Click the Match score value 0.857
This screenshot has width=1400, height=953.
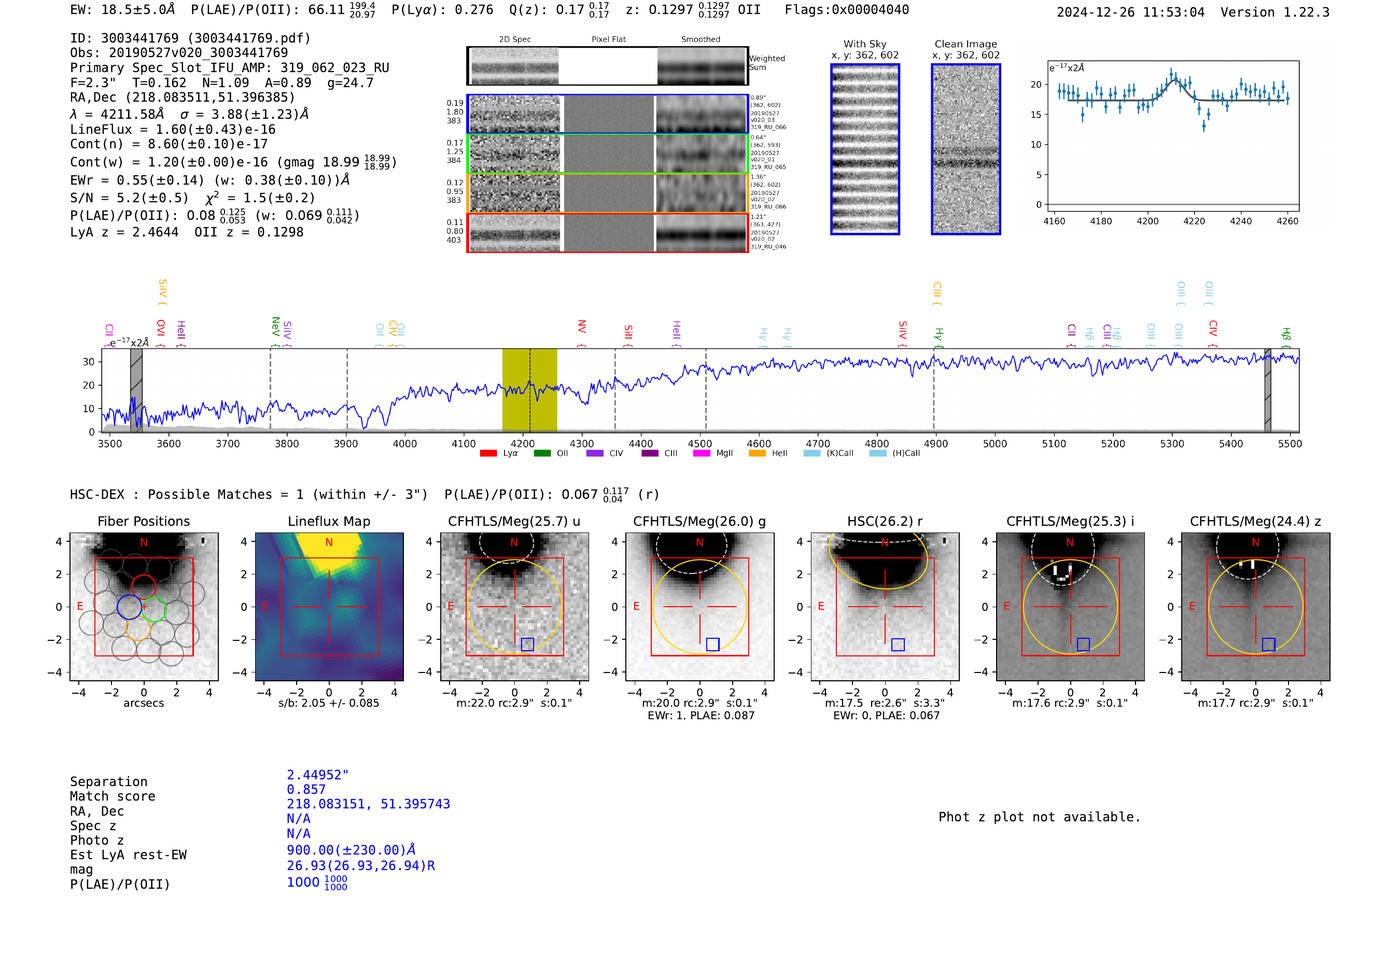(306, 789)
